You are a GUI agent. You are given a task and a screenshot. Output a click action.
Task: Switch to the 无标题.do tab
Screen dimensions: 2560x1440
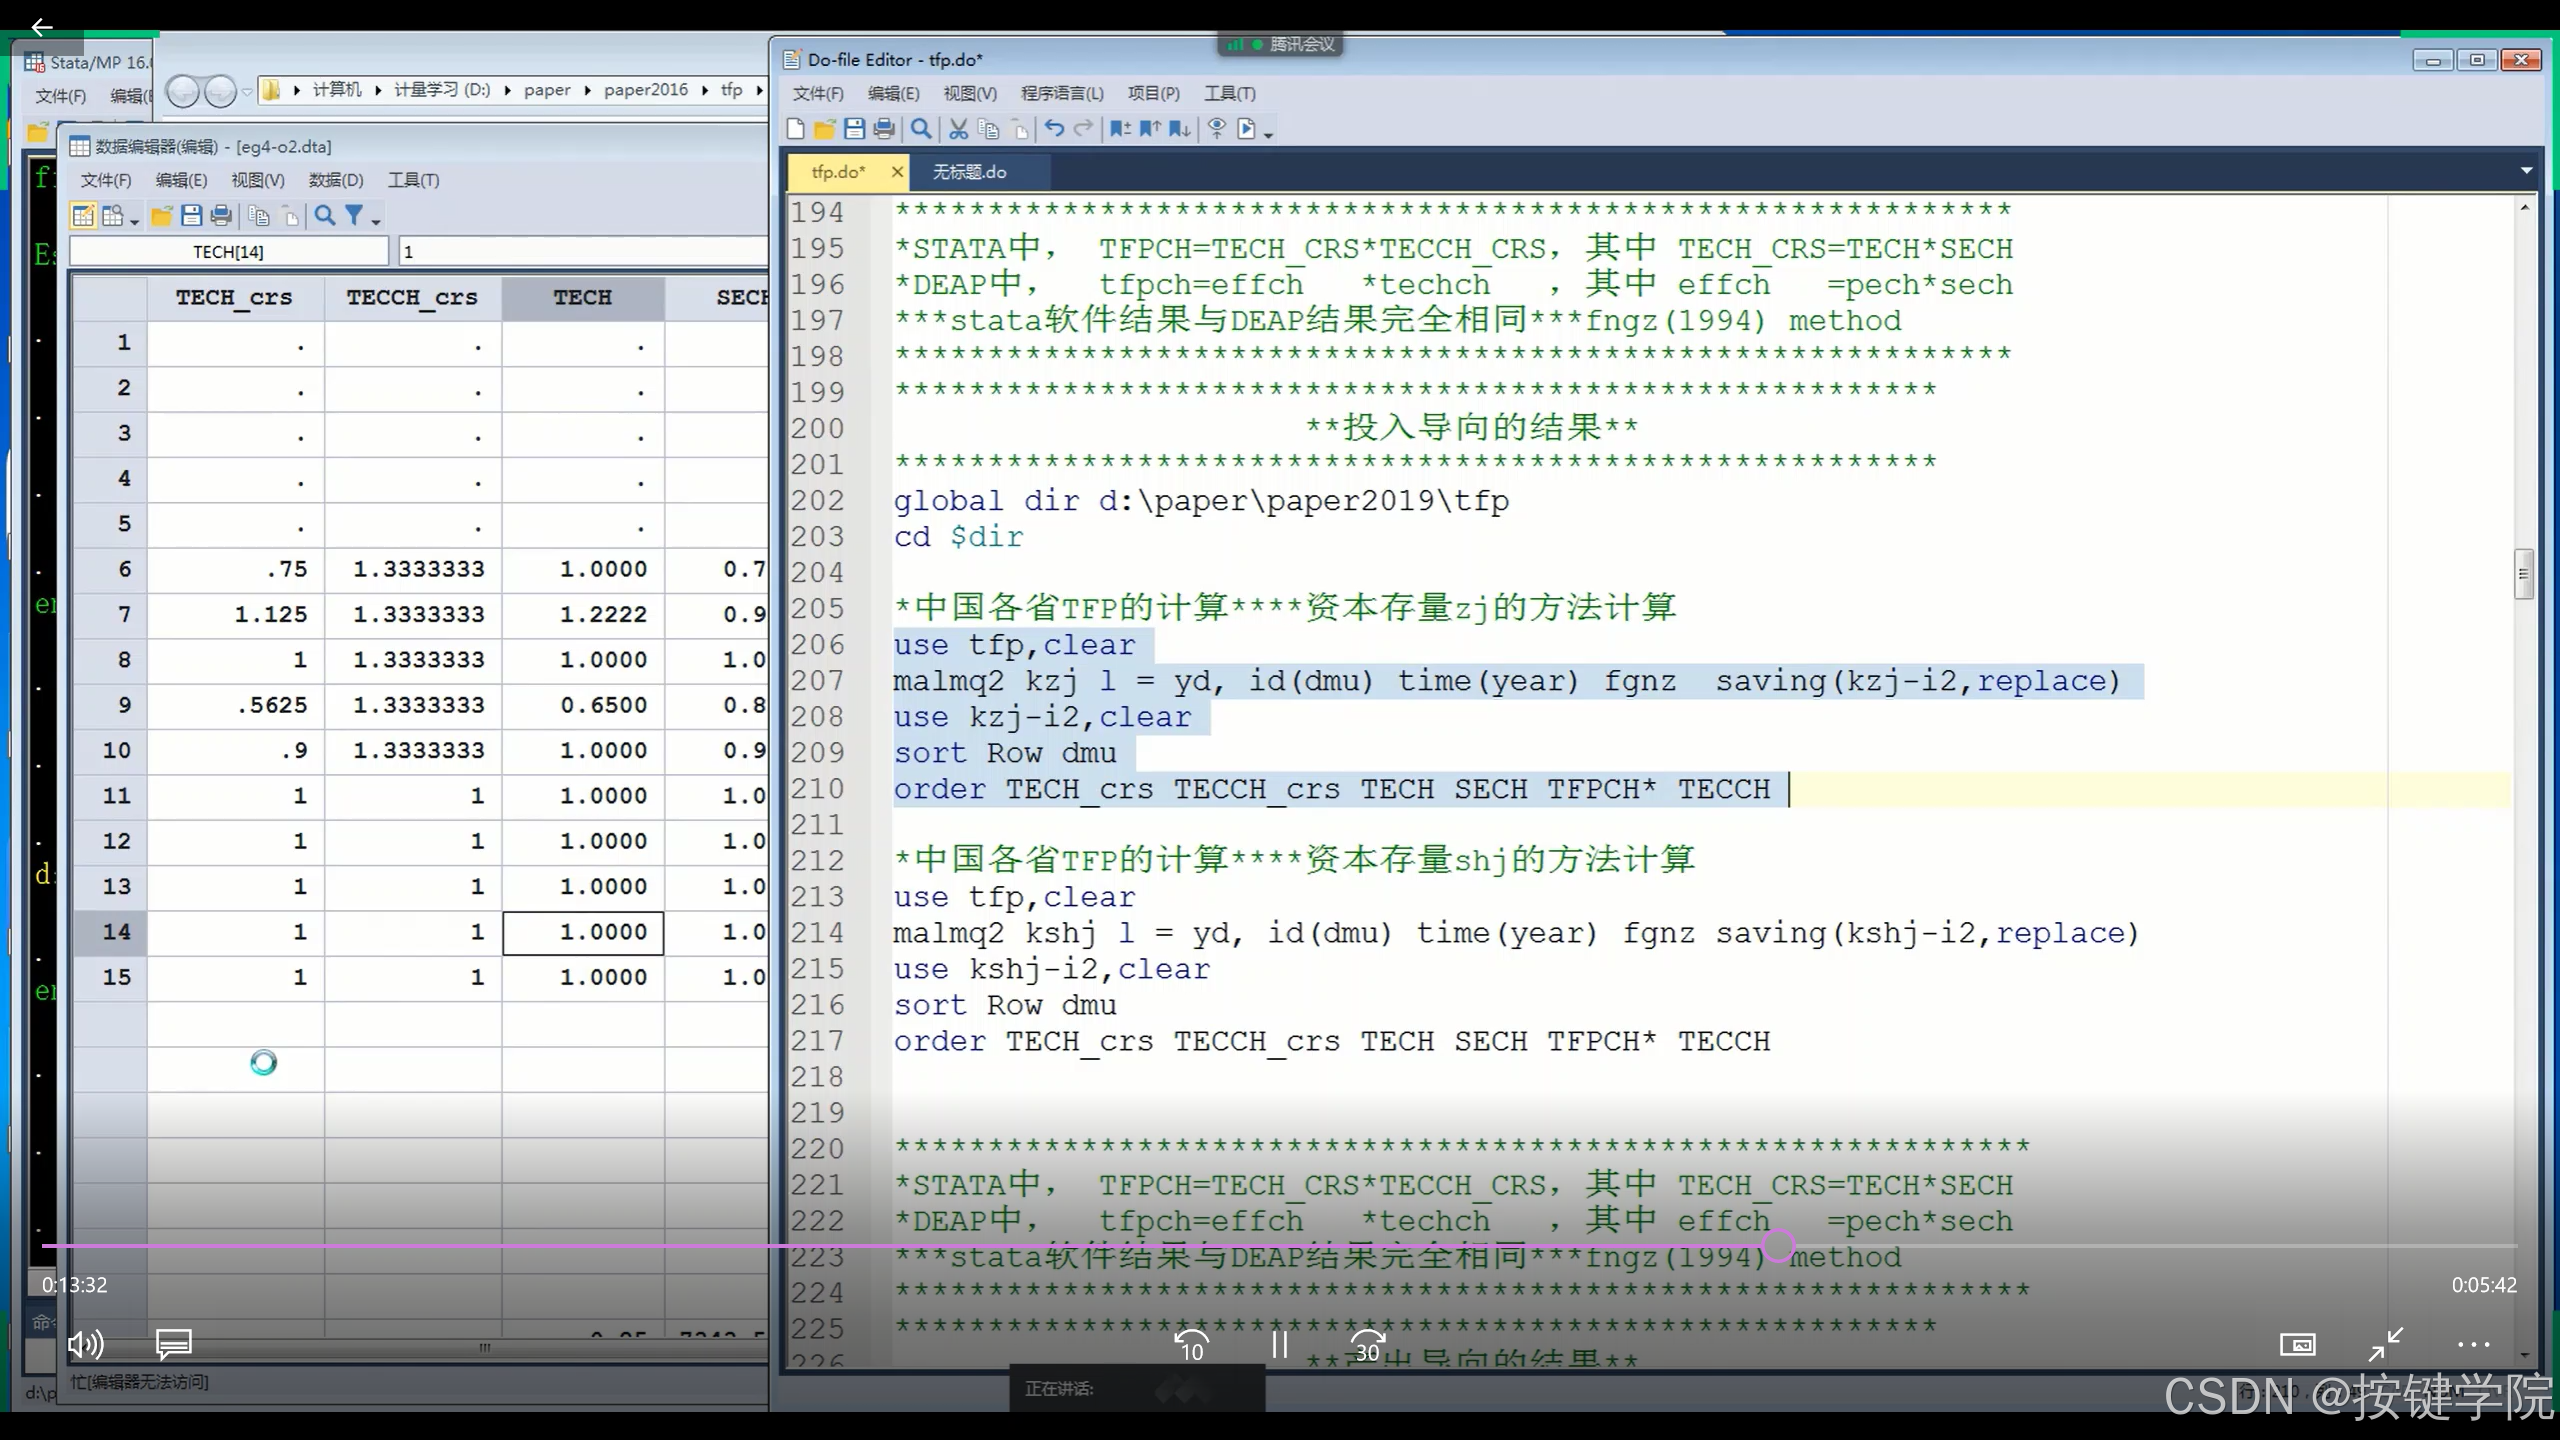click(969, 172)
